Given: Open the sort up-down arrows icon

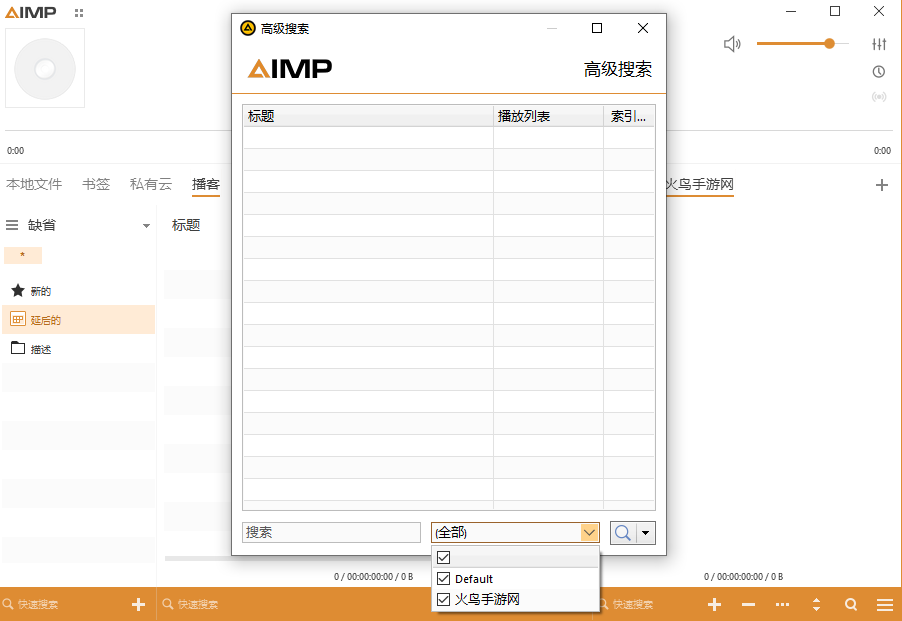Looking at the screenshot, I should tap(816, 604).
